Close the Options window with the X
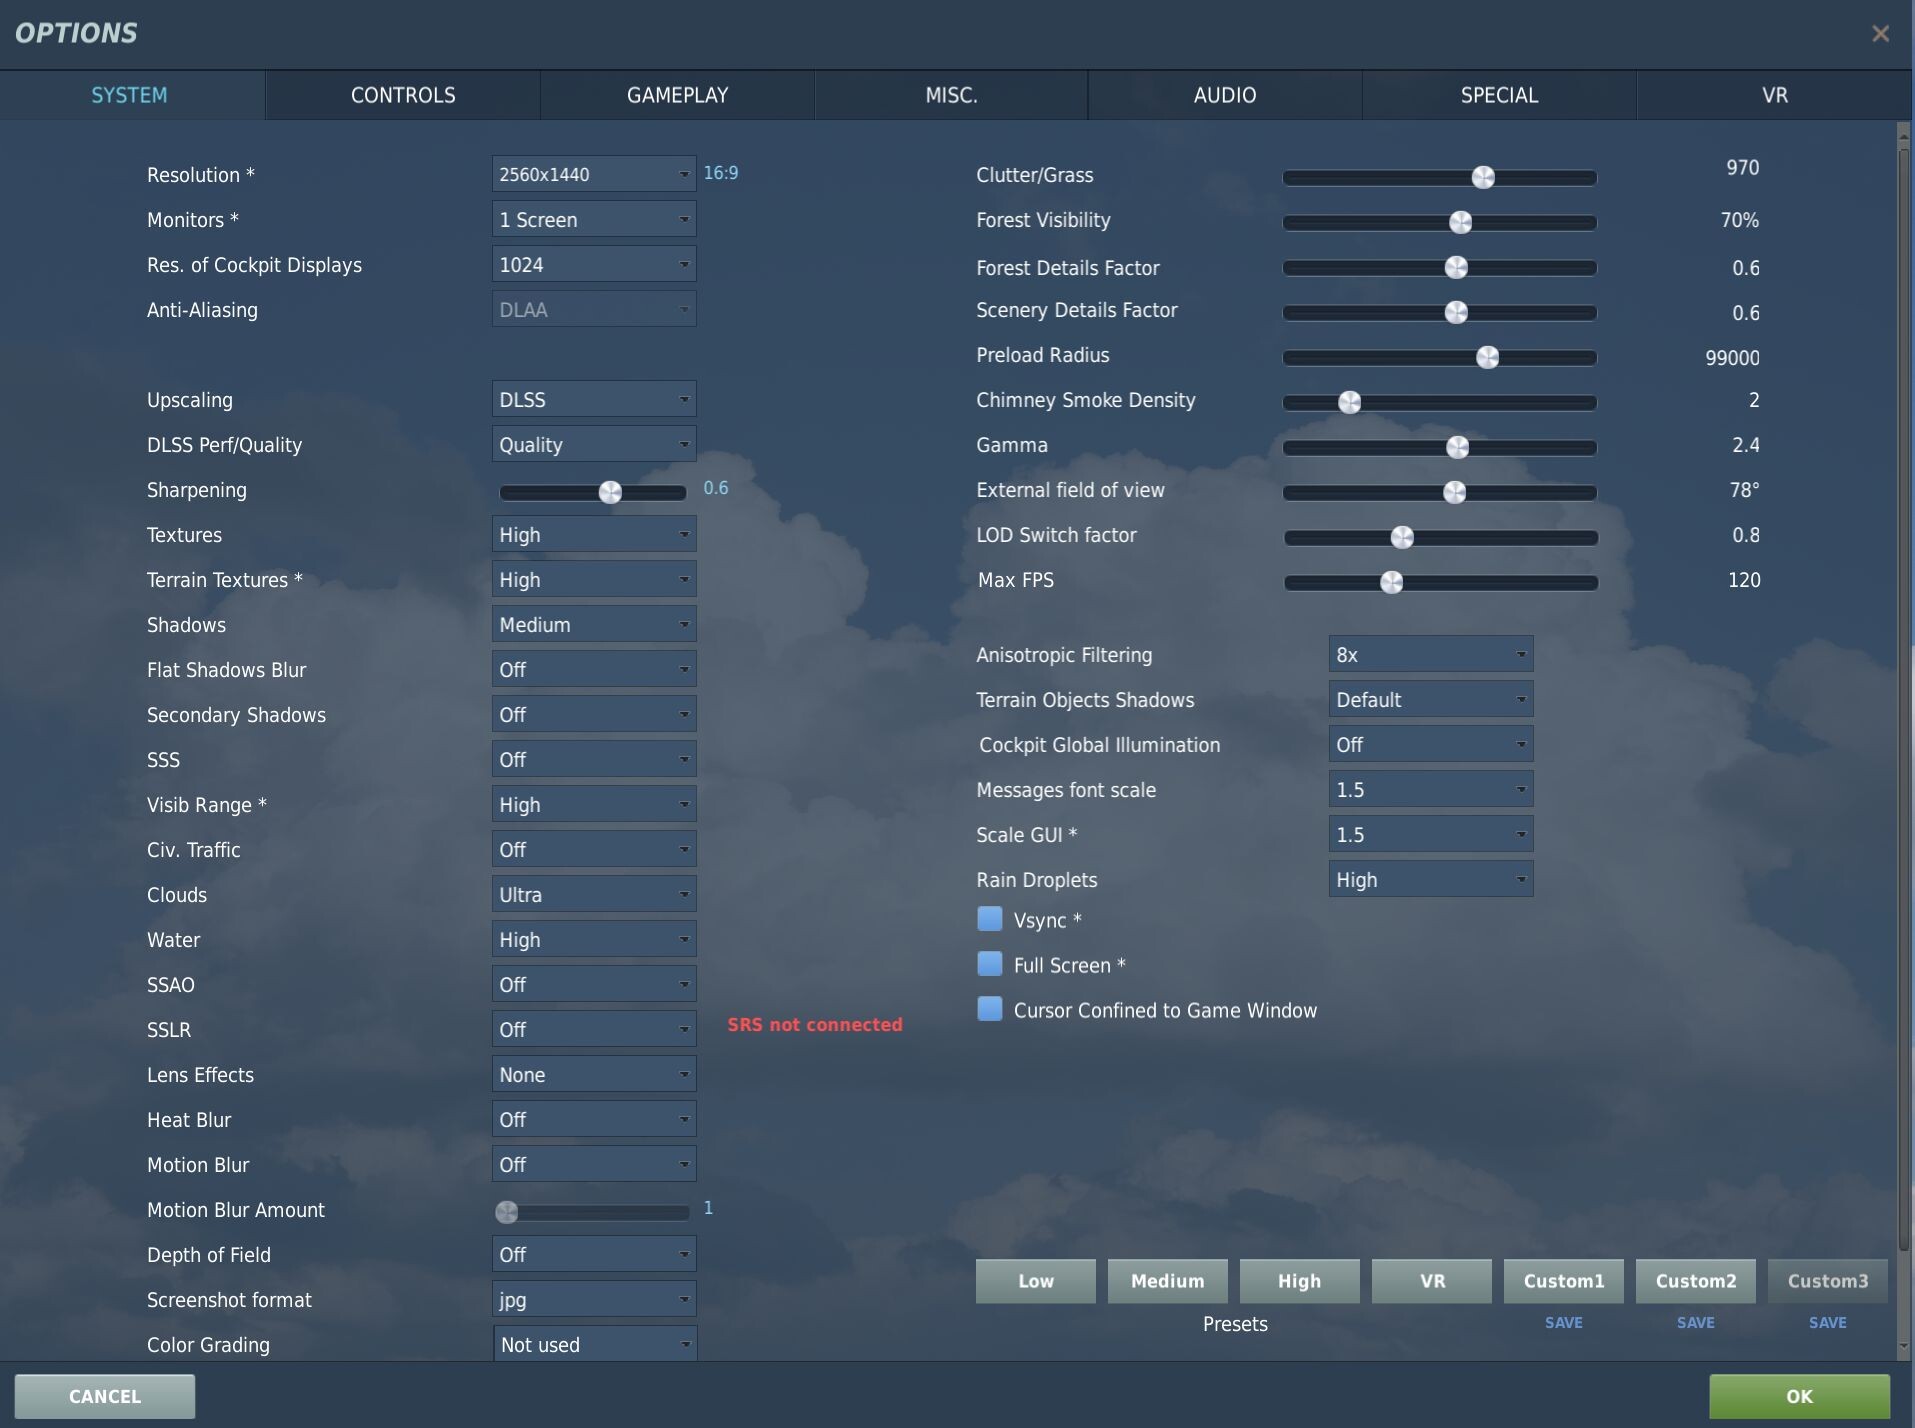The height and width of the screenshot is (1428, 1915). point(1880,33)
